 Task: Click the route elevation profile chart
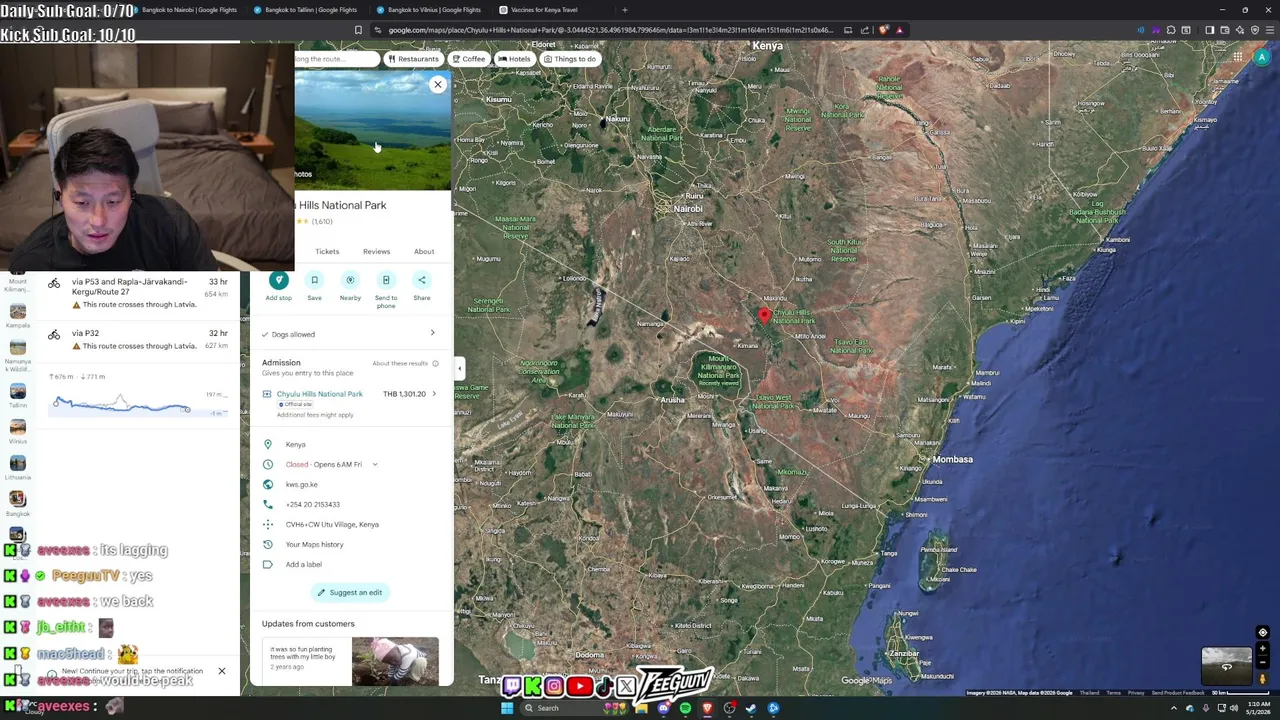138,403
